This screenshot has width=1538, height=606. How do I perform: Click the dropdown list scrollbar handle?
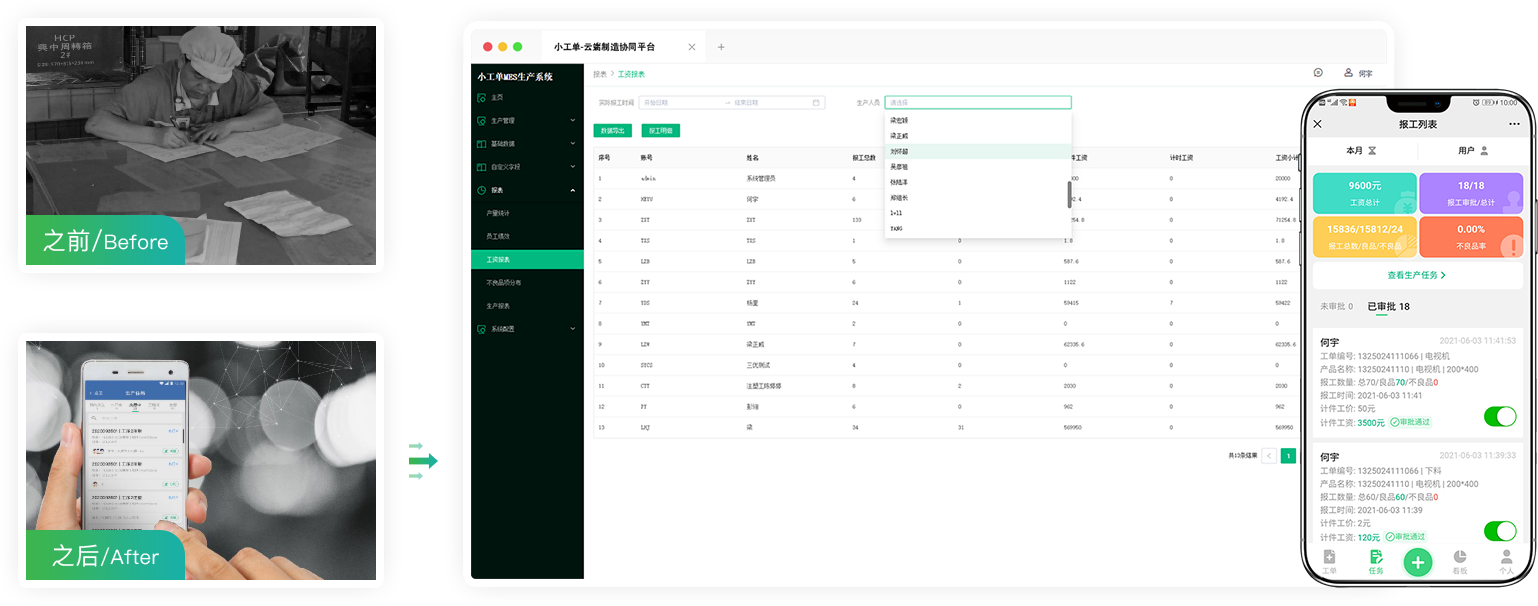pos(1069,193)
